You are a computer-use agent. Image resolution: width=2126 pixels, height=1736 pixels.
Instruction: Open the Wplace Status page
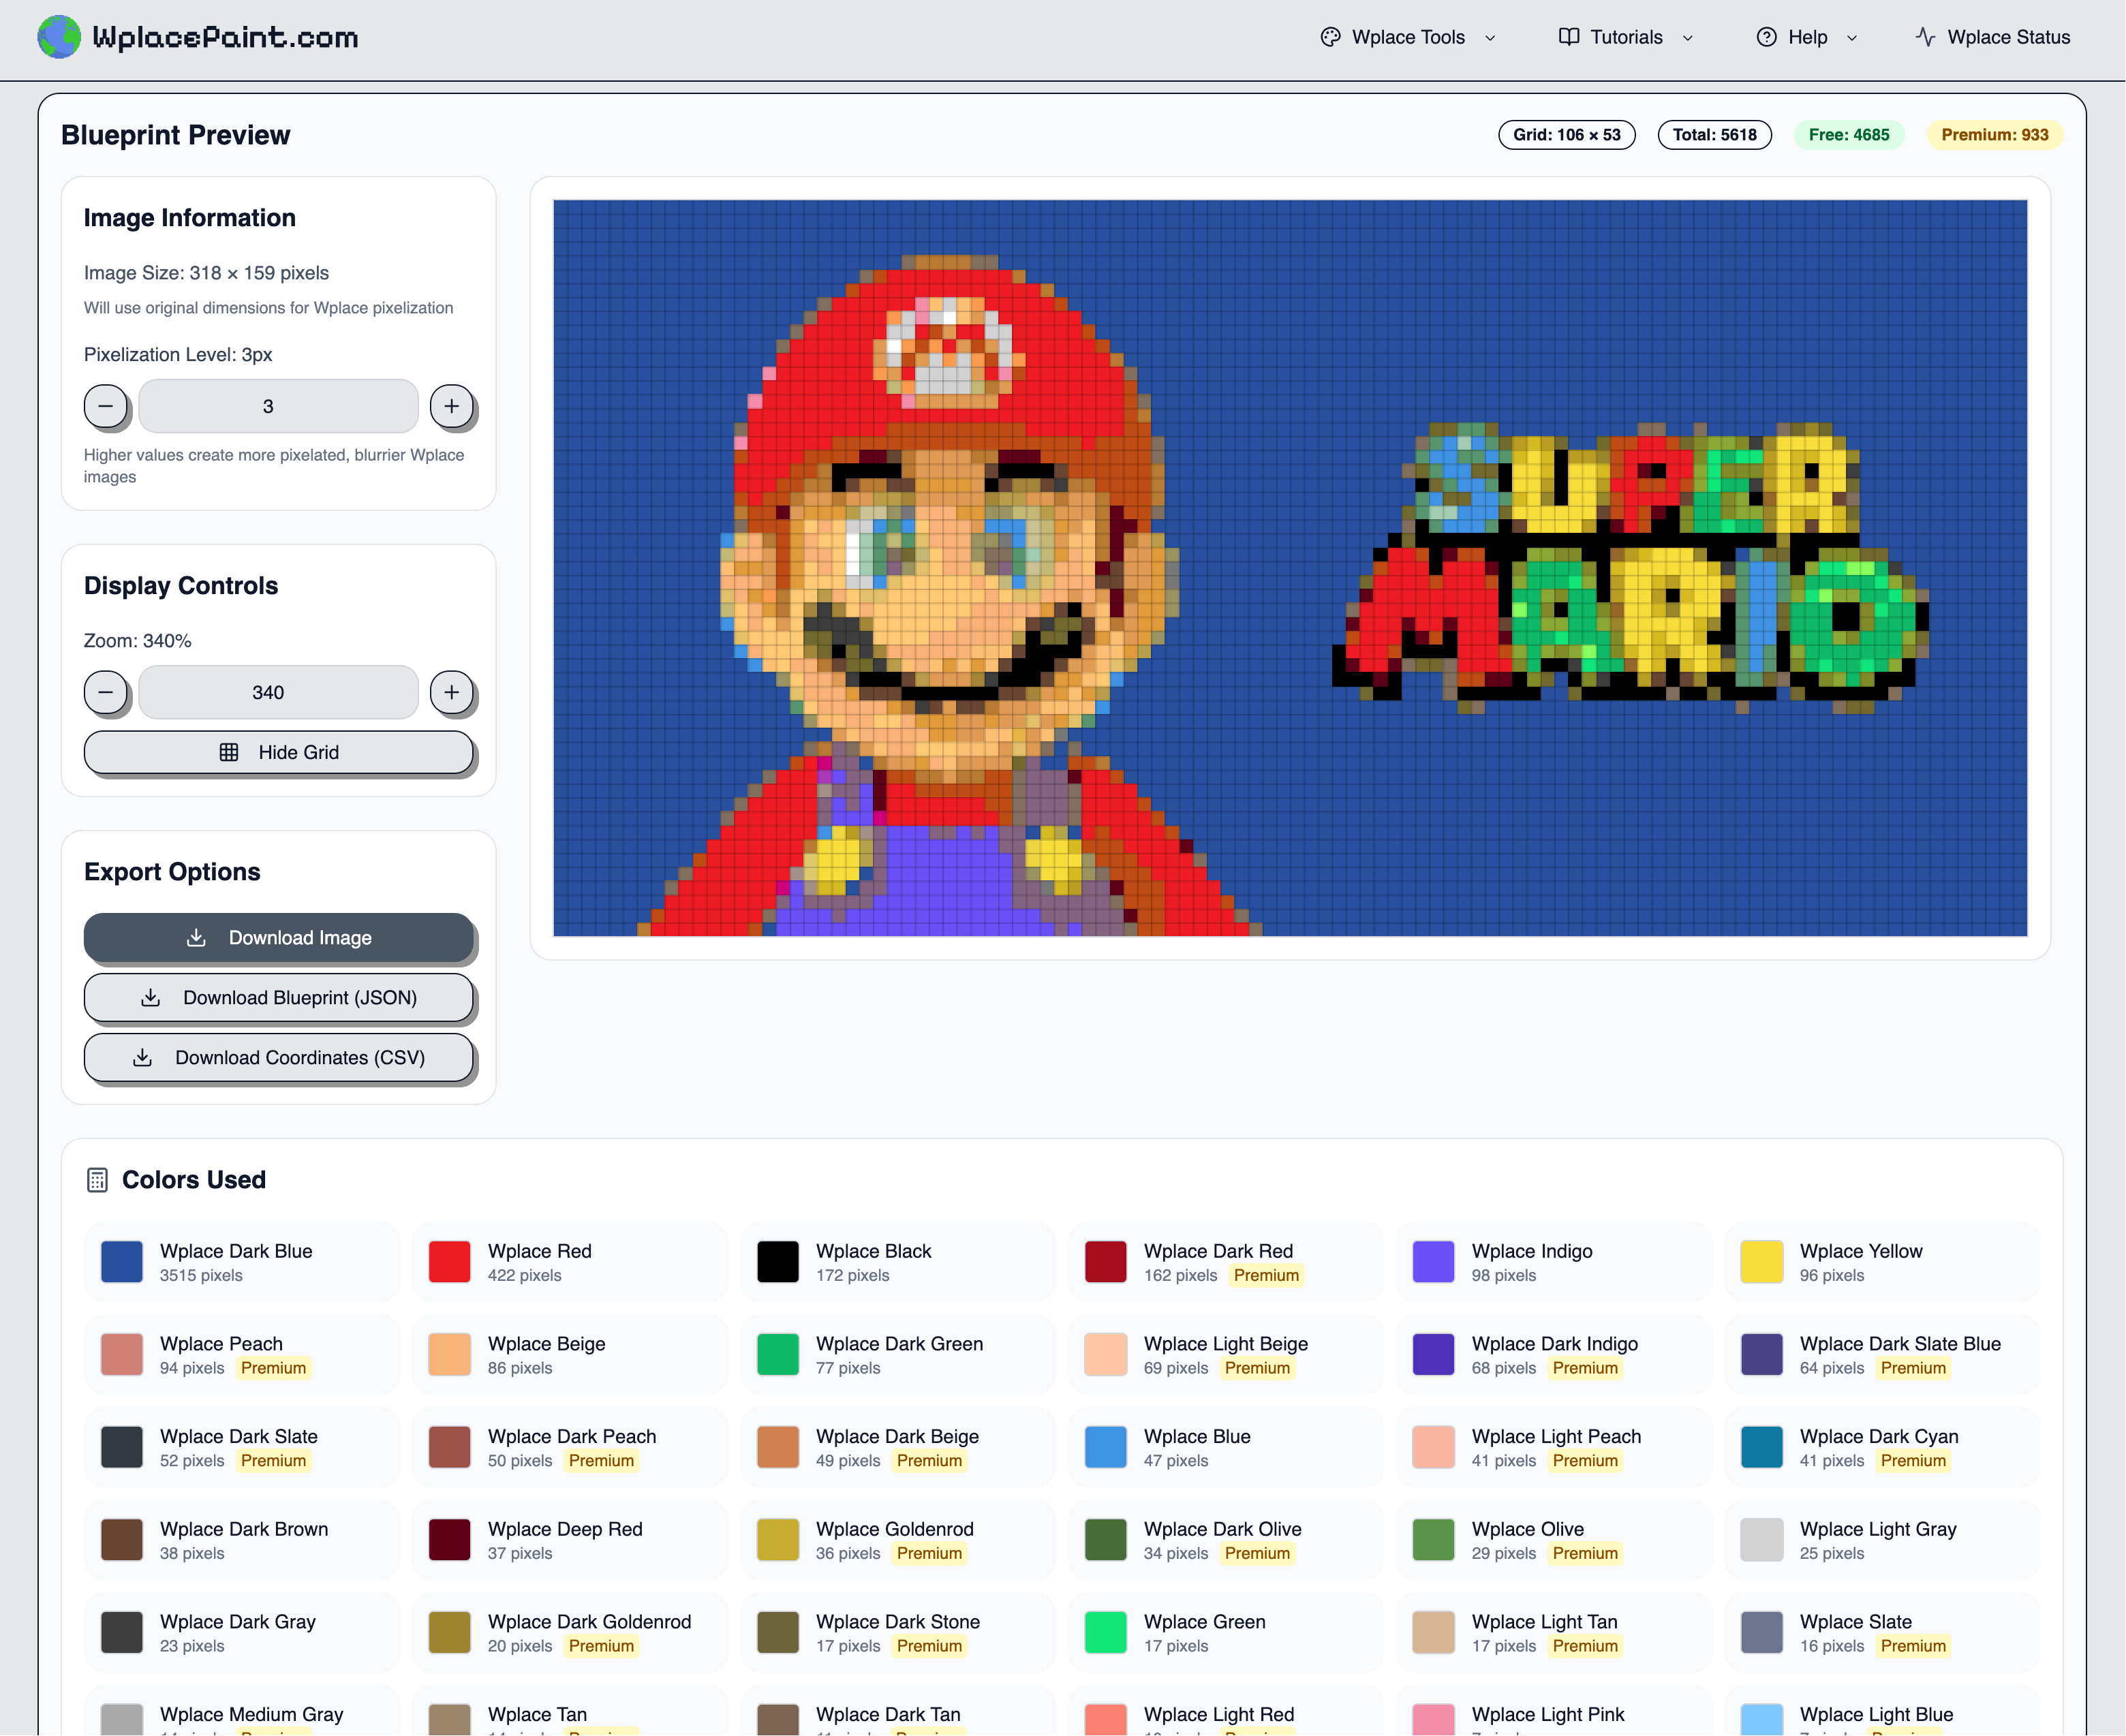click(x=2008, y=37)
